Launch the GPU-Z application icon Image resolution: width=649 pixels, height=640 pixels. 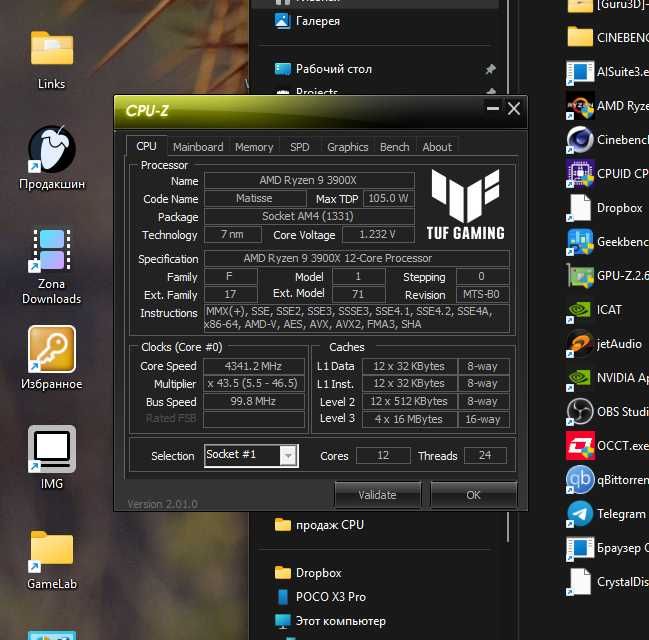click(579, 275)
